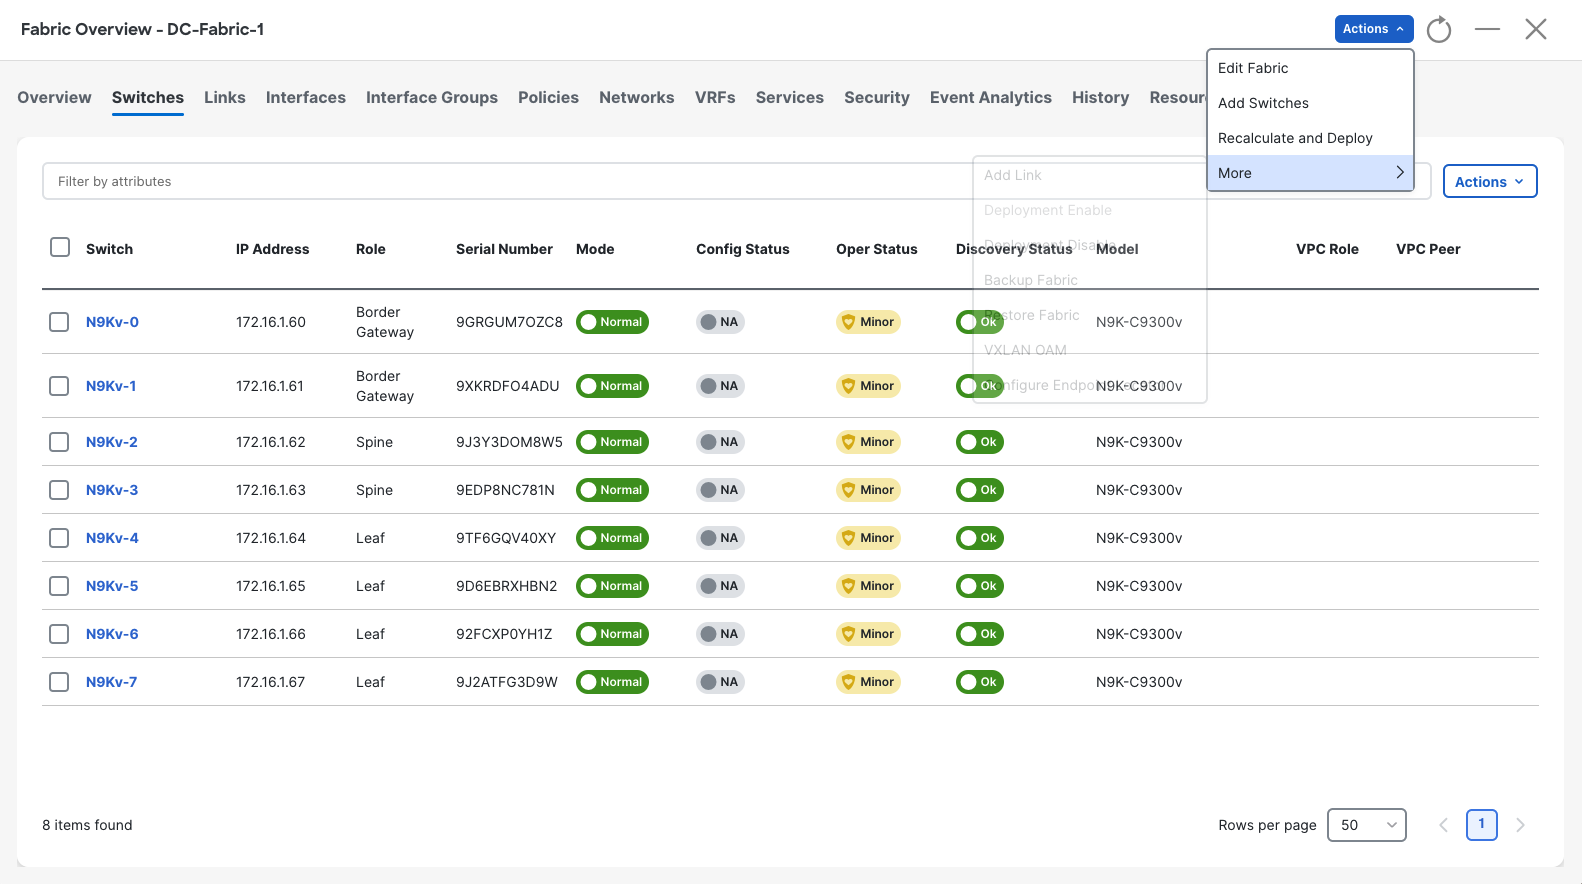Click the NA config status badge for N9Kv-1
Screen dimensions: 1582x884
720,386
